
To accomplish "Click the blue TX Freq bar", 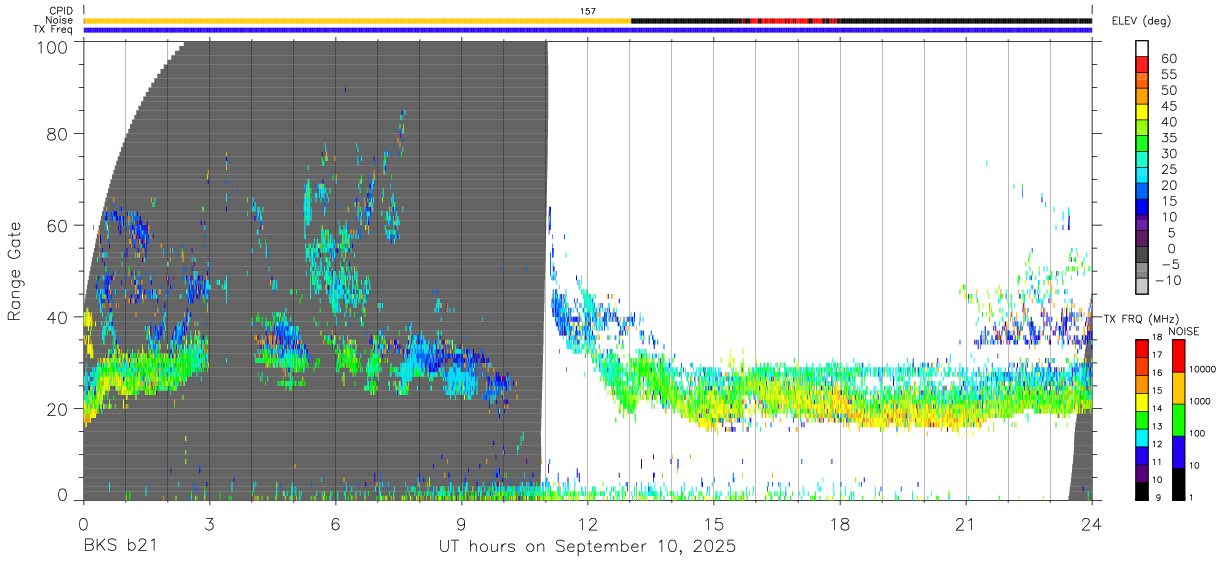I will pos(587,30).
